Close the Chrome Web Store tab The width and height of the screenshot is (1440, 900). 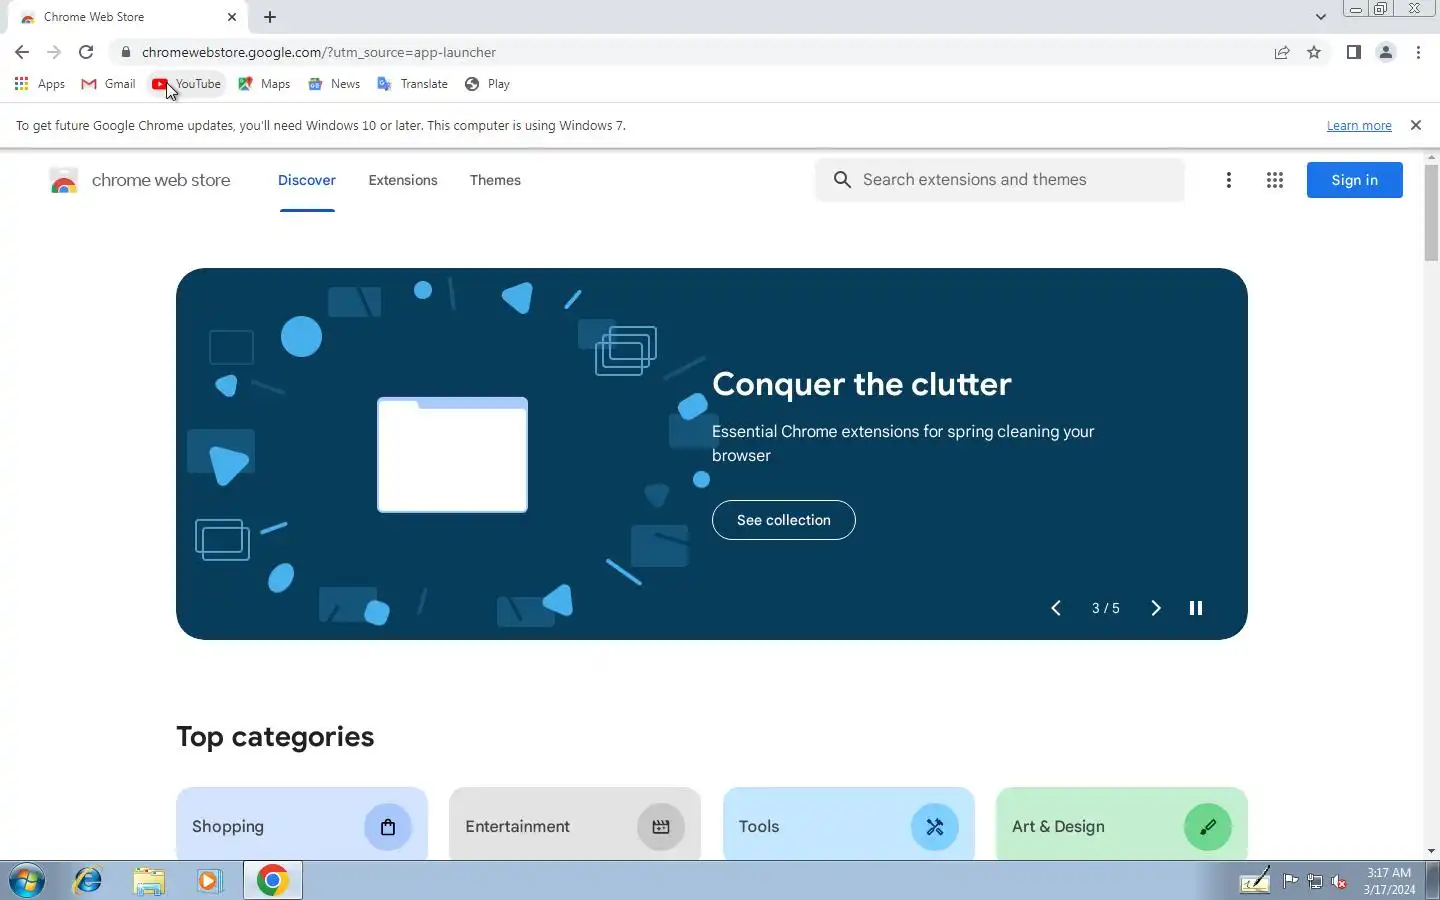pos(232,17)
